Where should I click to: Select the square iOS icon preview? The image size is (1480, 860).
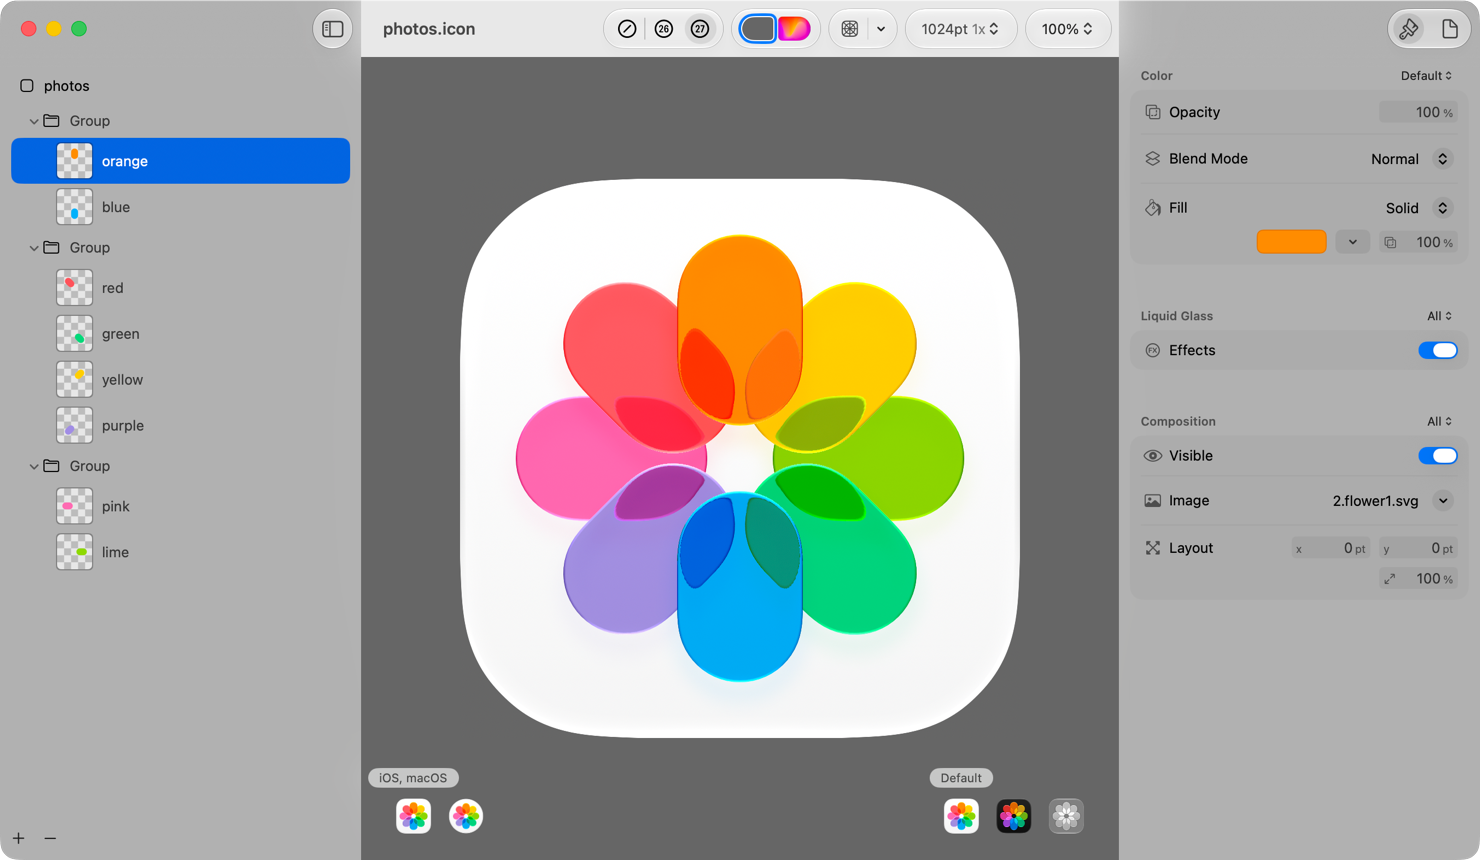tap(413, 816)
